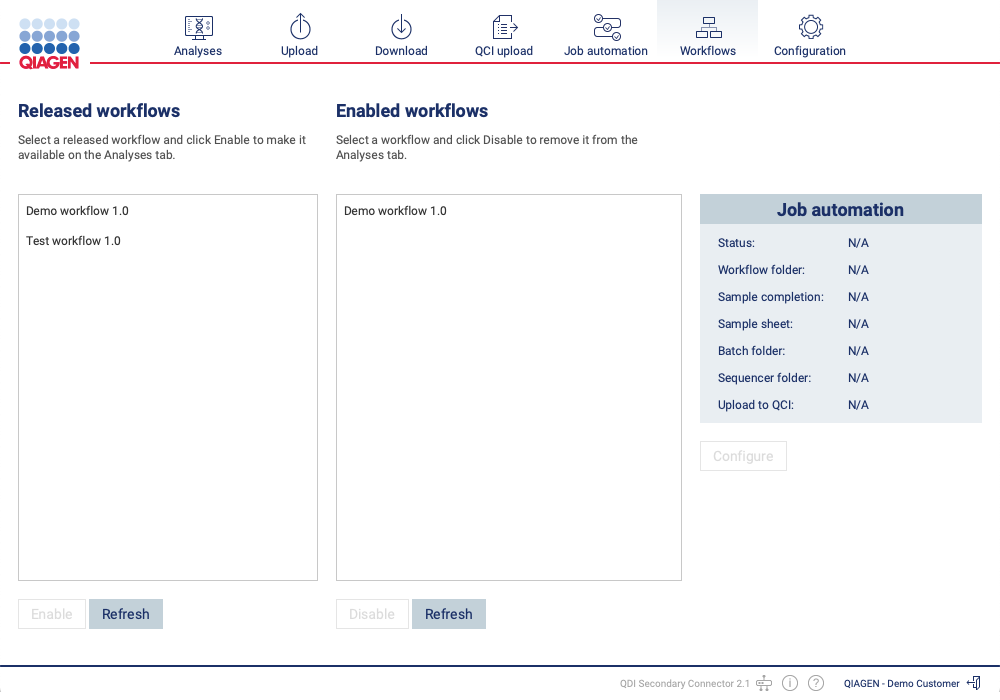Refresh the Released workflows list
The height and width of the screenshot is (700, 1000).
click(126, 614)
